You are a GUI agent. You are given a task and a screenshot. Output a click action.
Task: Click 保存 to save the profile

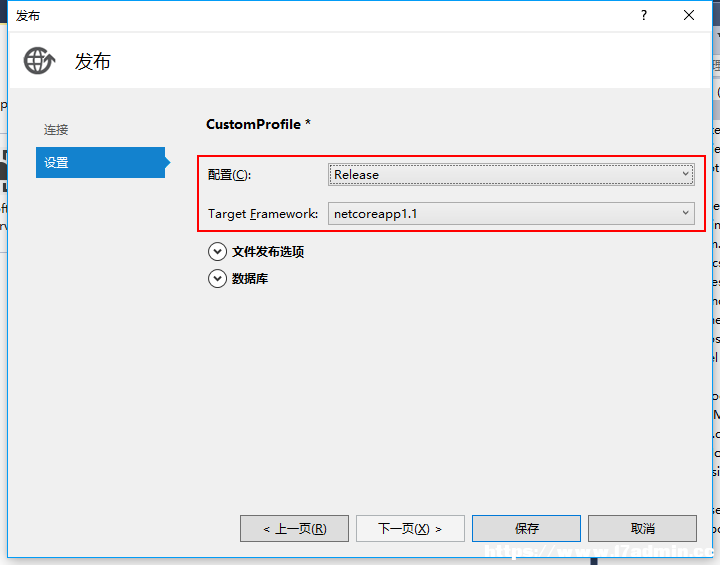click(526, 529)
